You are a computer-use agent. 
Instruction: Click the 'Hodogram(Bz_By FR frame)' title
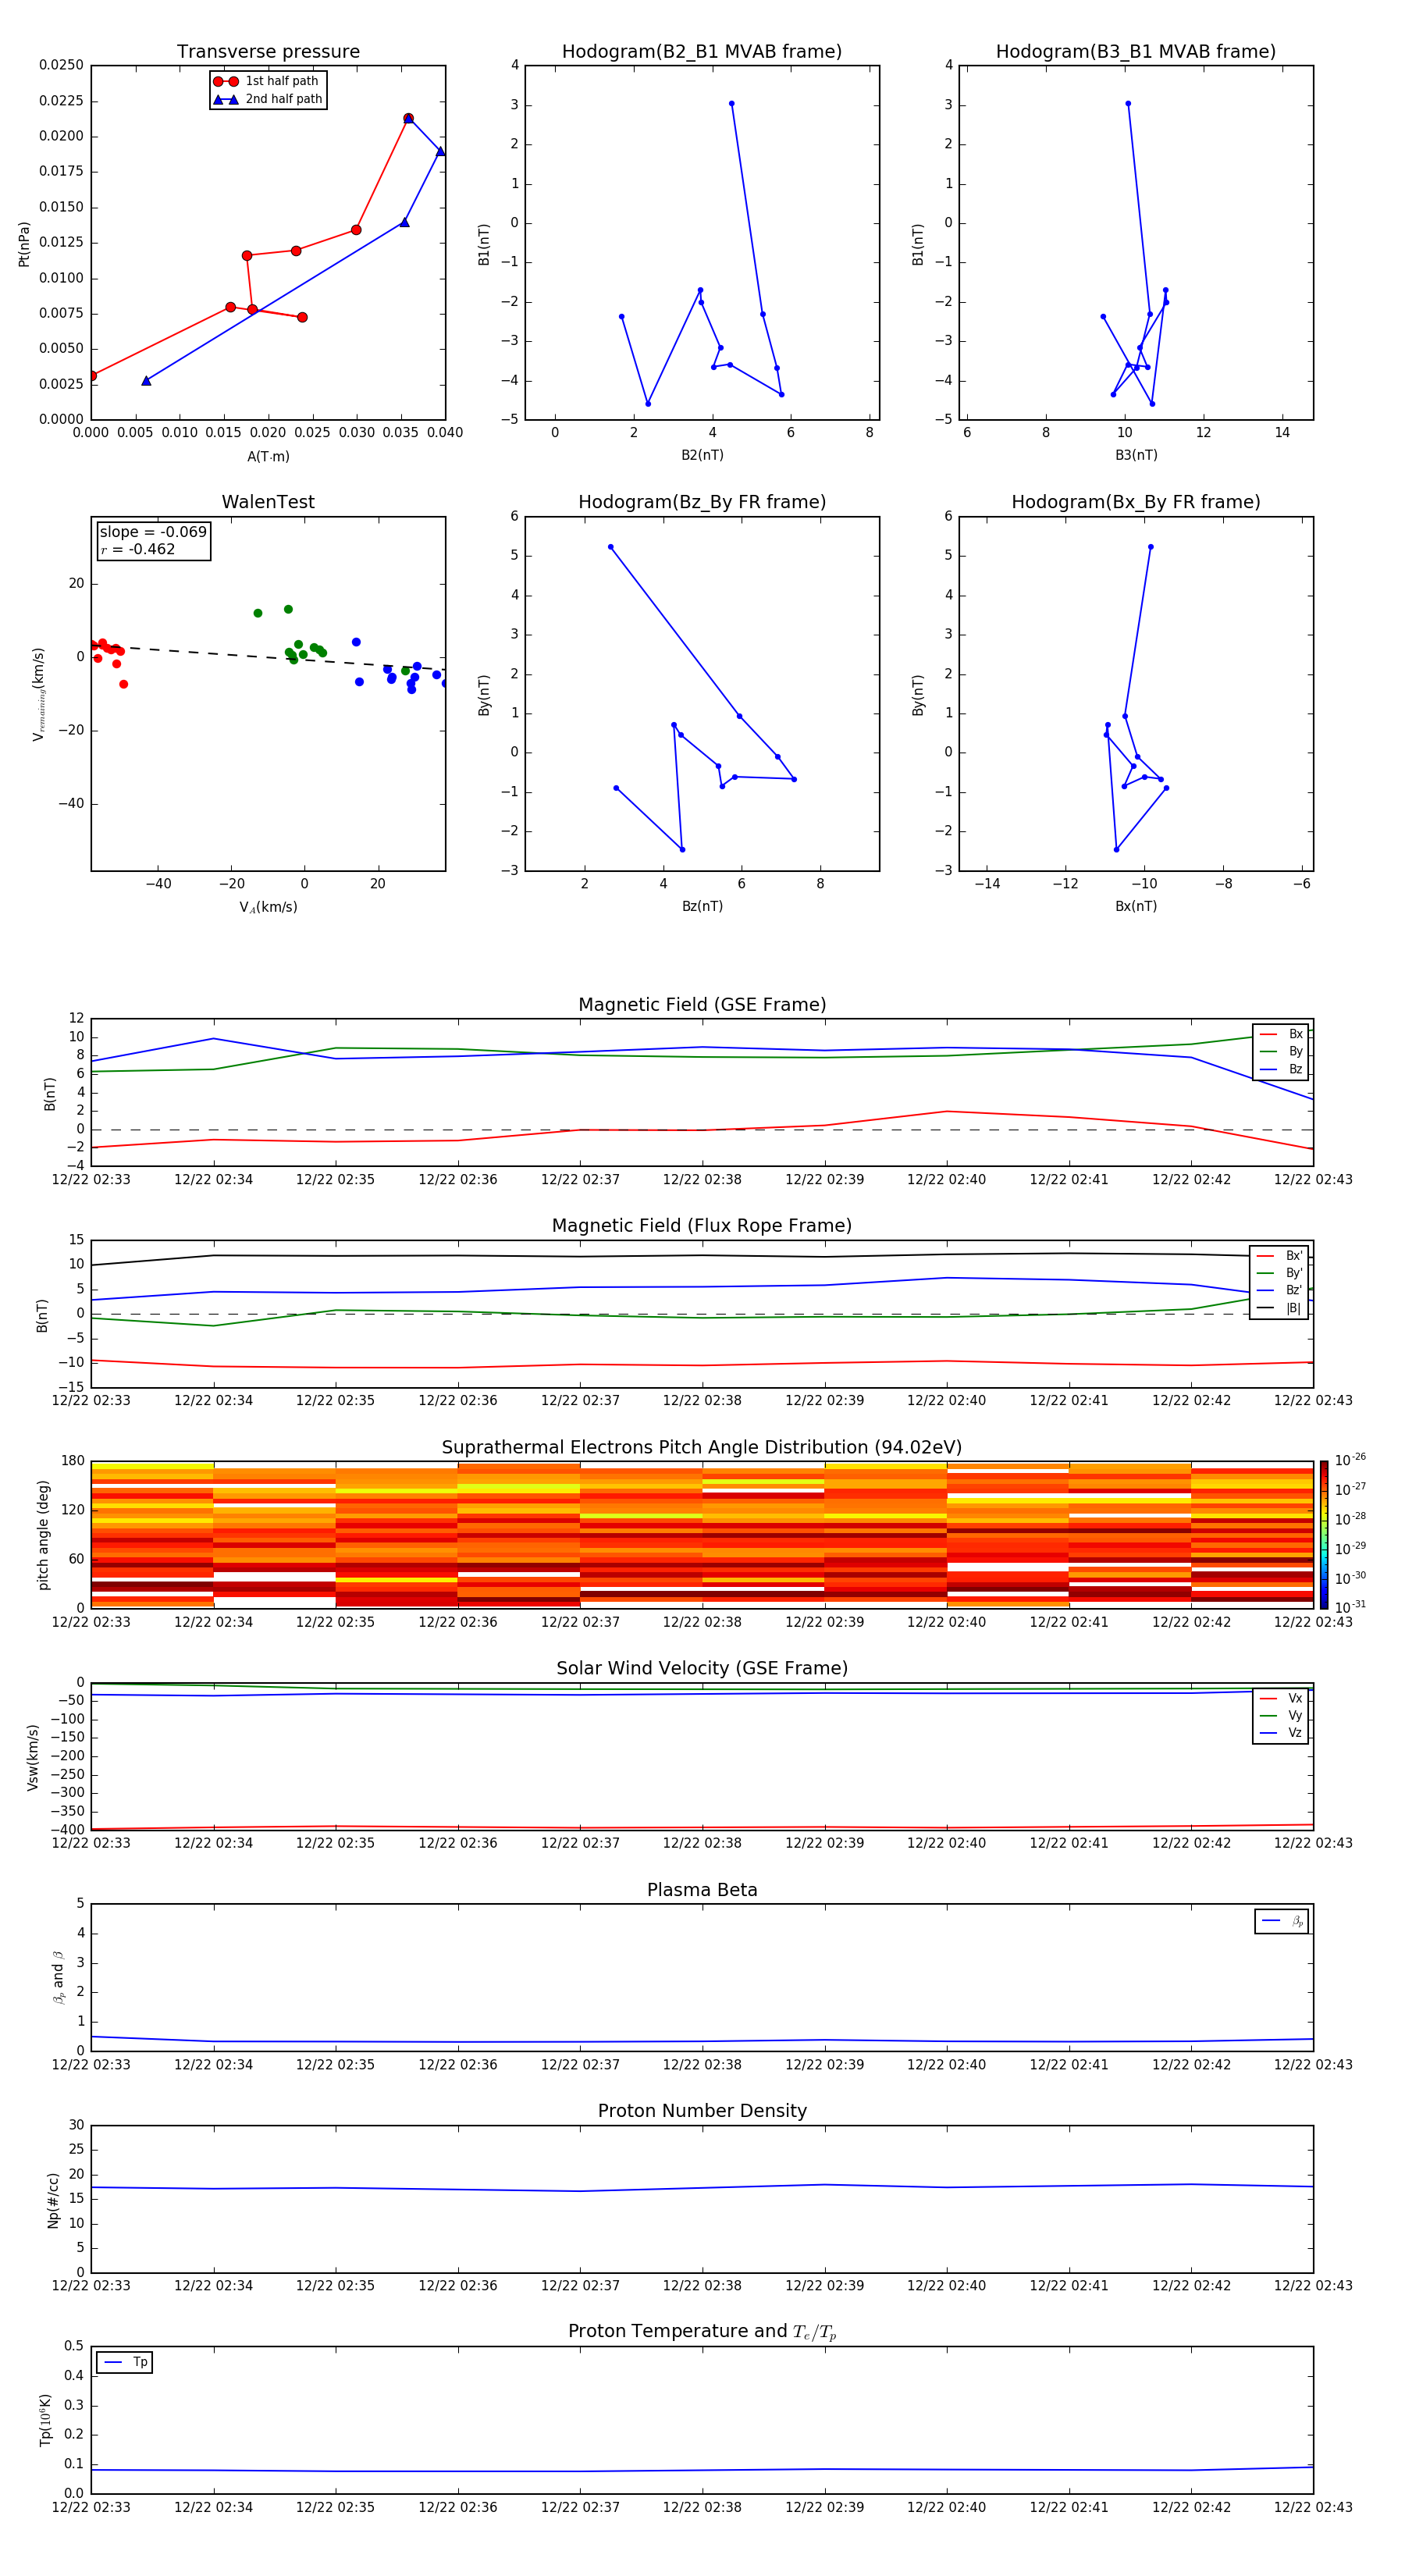702,502
